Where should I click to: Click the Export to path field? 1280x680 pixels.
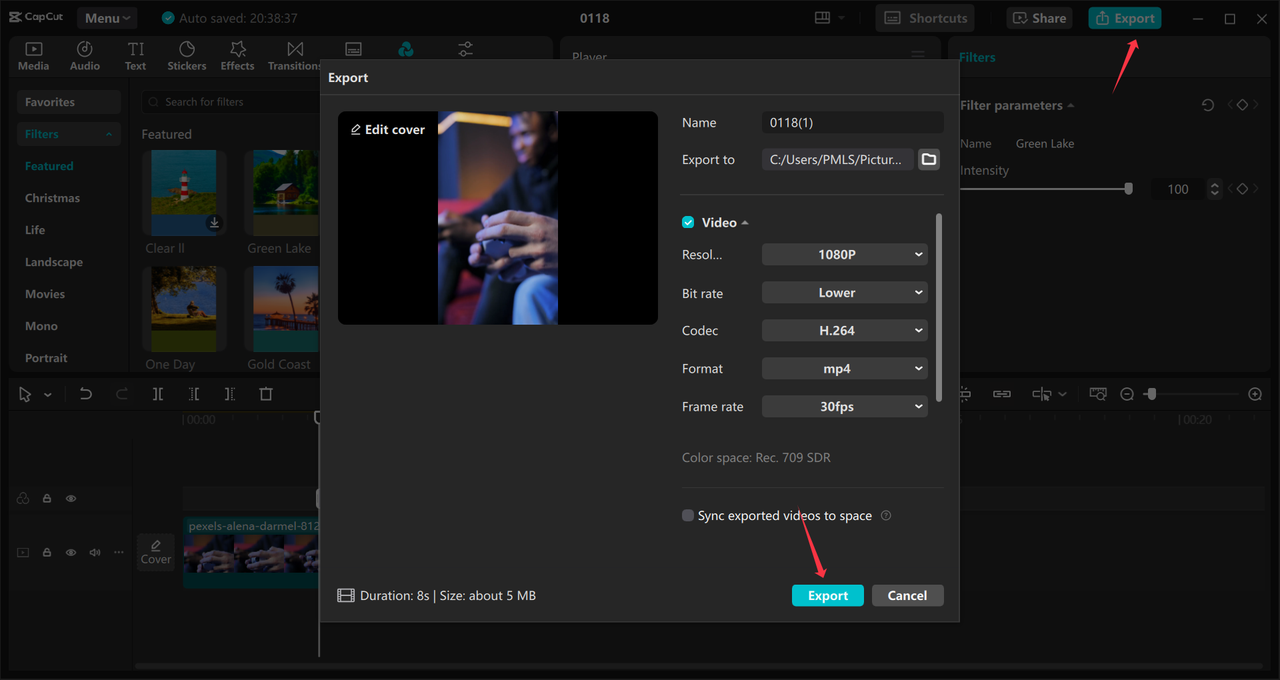tap(838, 159)
